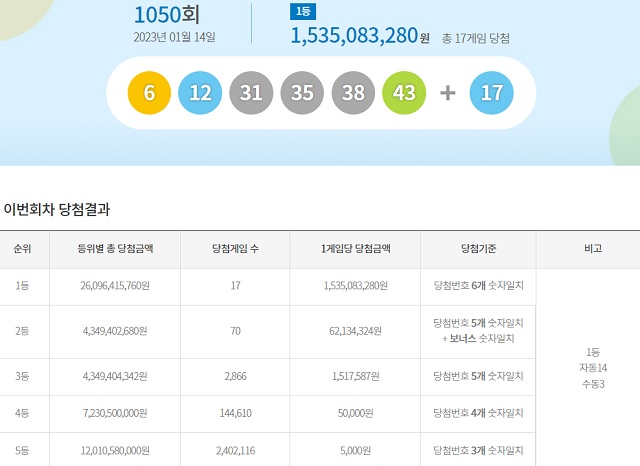Image resolution: width=640 pixels, height=466 pixels.
Task: Click the 순위 column header
Action: (x=22, y=249)
